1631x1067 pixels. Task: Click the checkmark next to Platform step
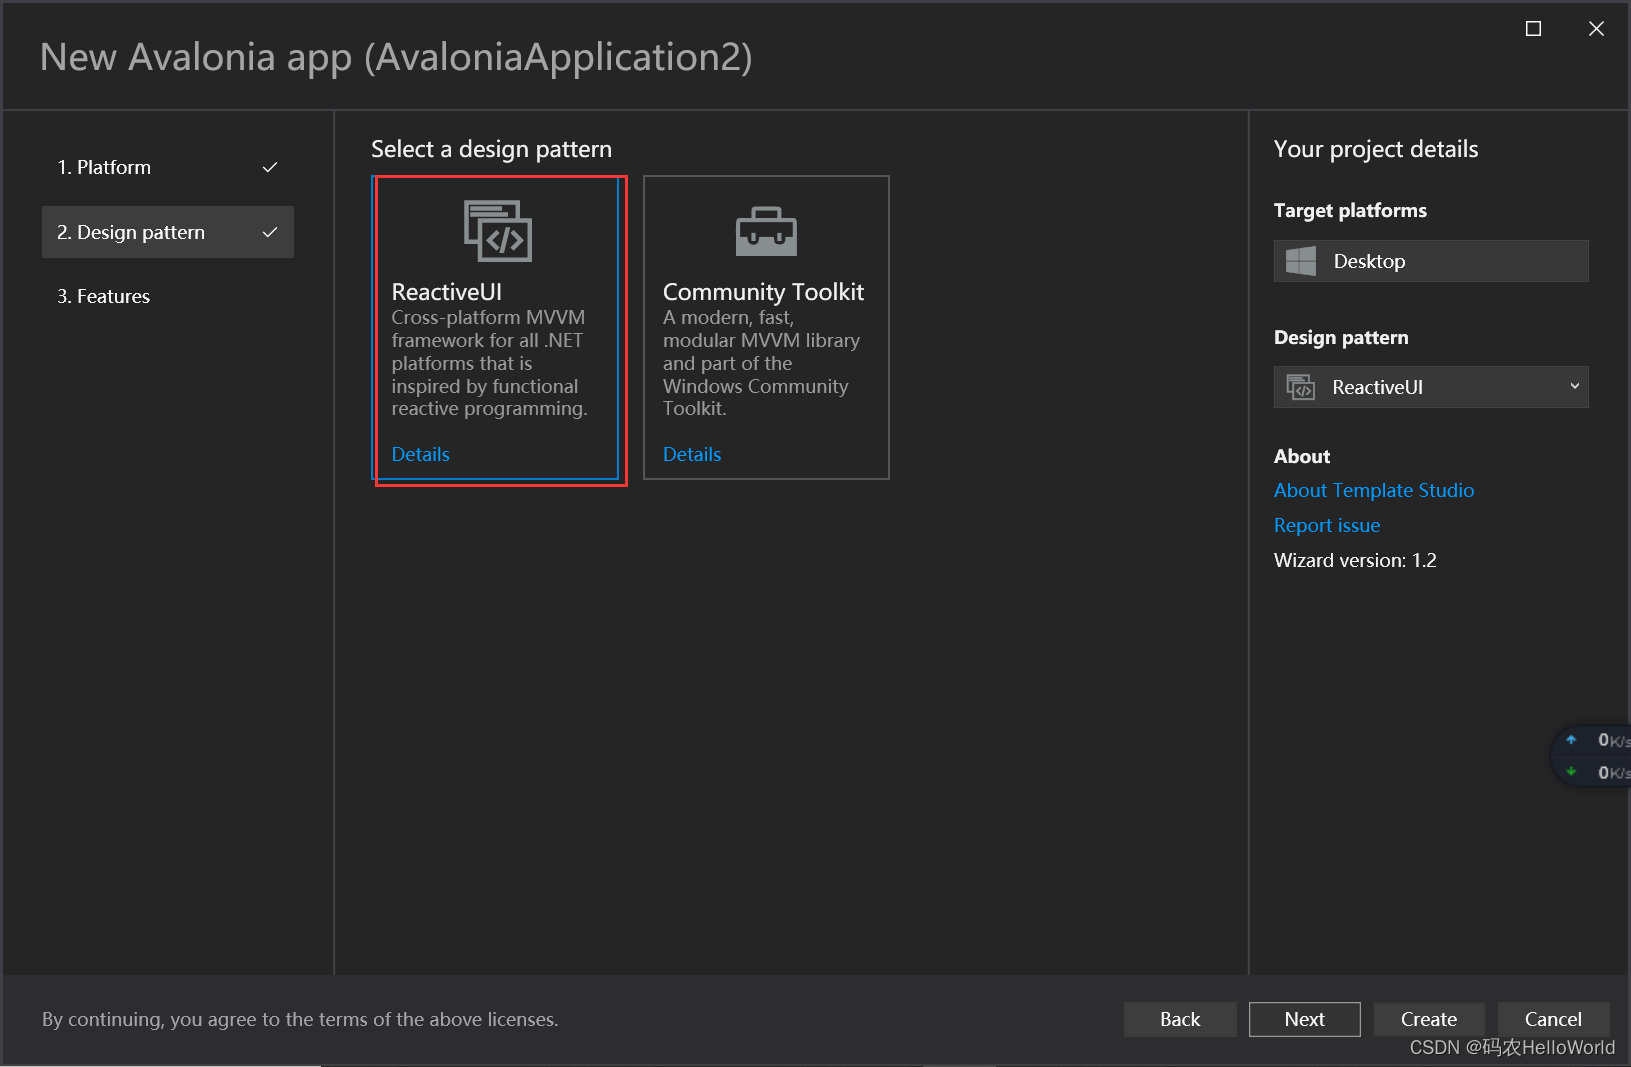pos(270,167)
